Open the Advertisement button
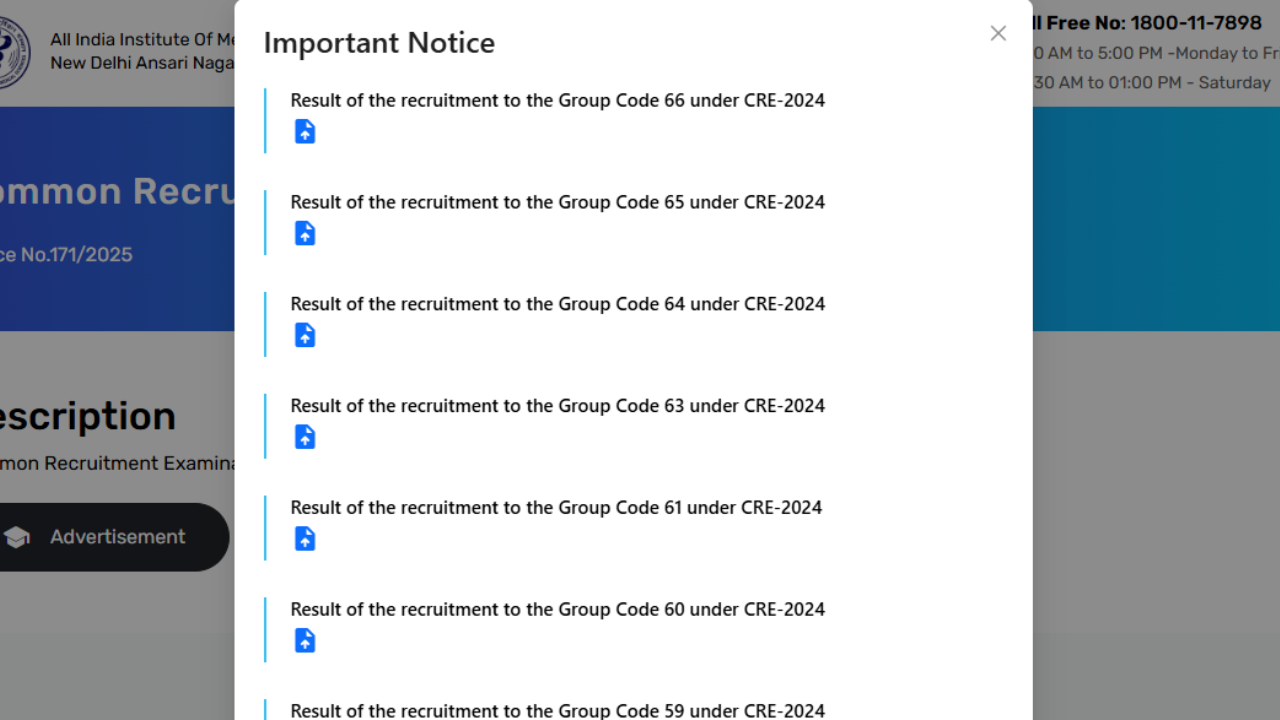The width and height of the screenshot is (1280, 720). [112, 537]
